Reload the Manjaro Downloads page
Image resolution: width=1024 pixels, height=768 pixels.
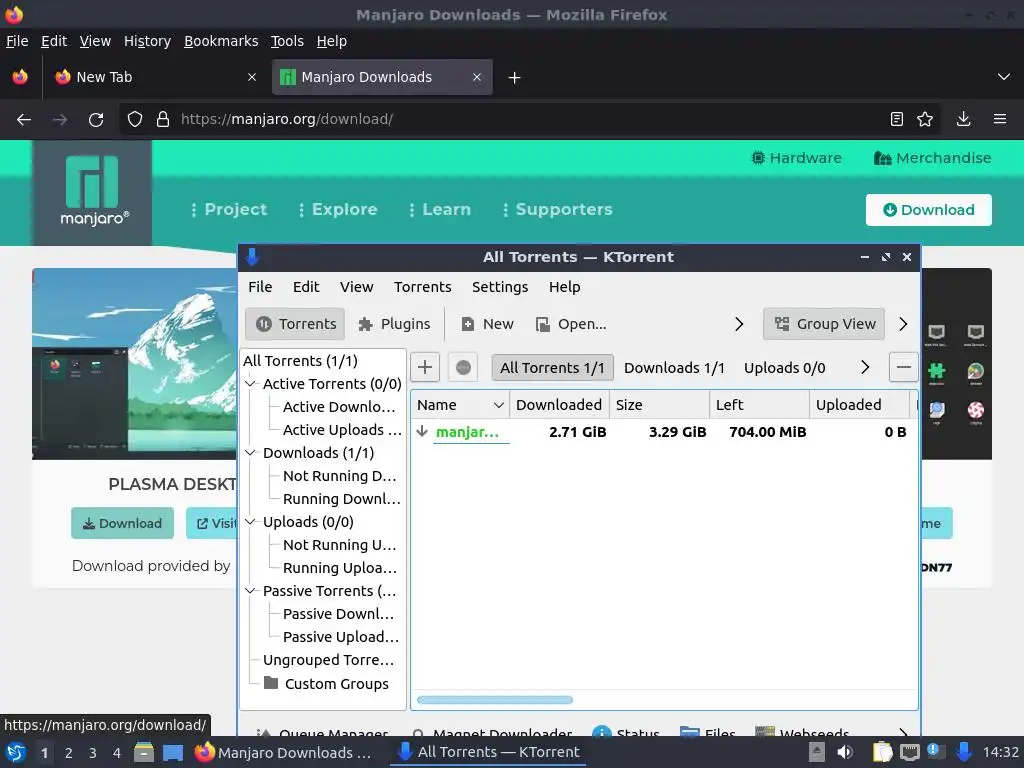(x=96, y=120)
